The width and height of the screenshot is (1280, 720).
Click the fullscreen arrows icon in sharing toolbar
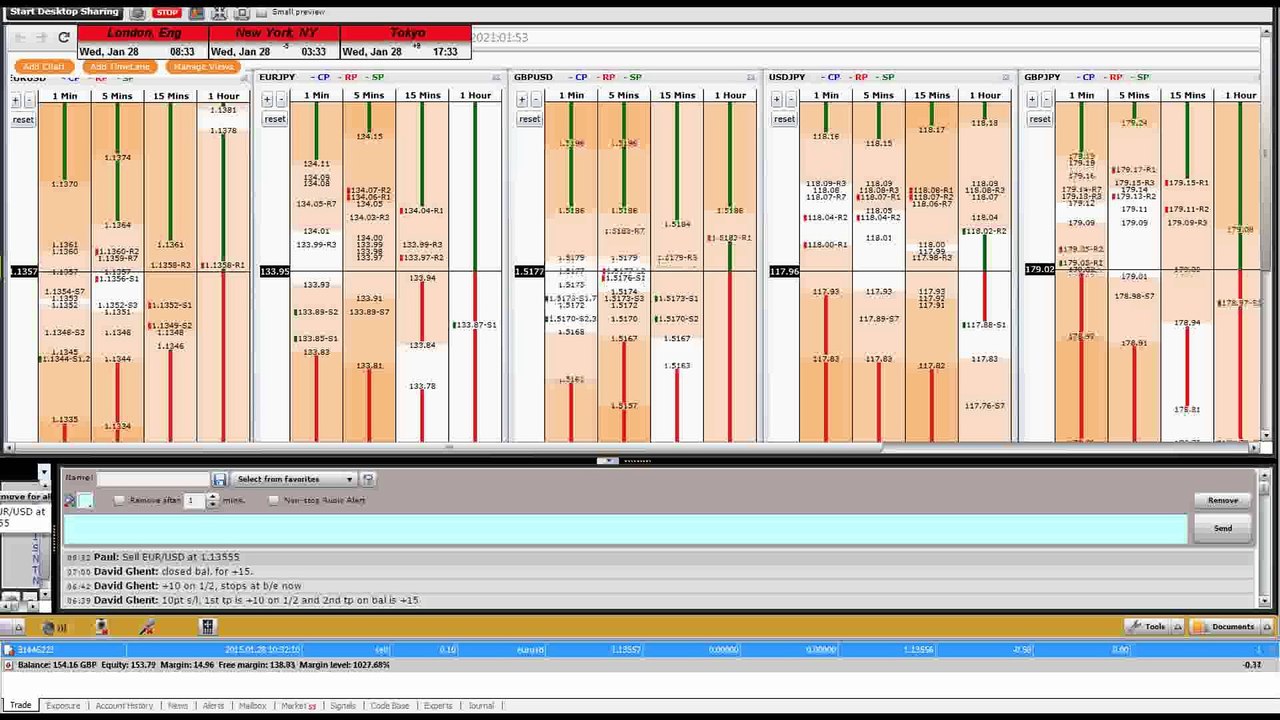pyautogui.click(x=219, y=13)
